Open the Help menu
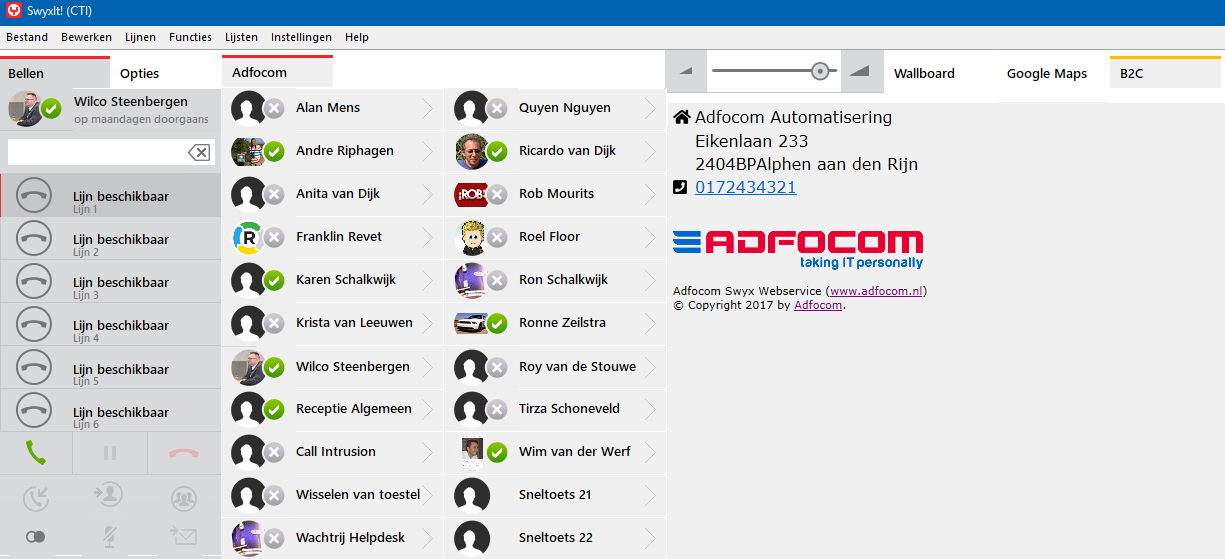Screen dimensions: 1225x559 point(357,37)
